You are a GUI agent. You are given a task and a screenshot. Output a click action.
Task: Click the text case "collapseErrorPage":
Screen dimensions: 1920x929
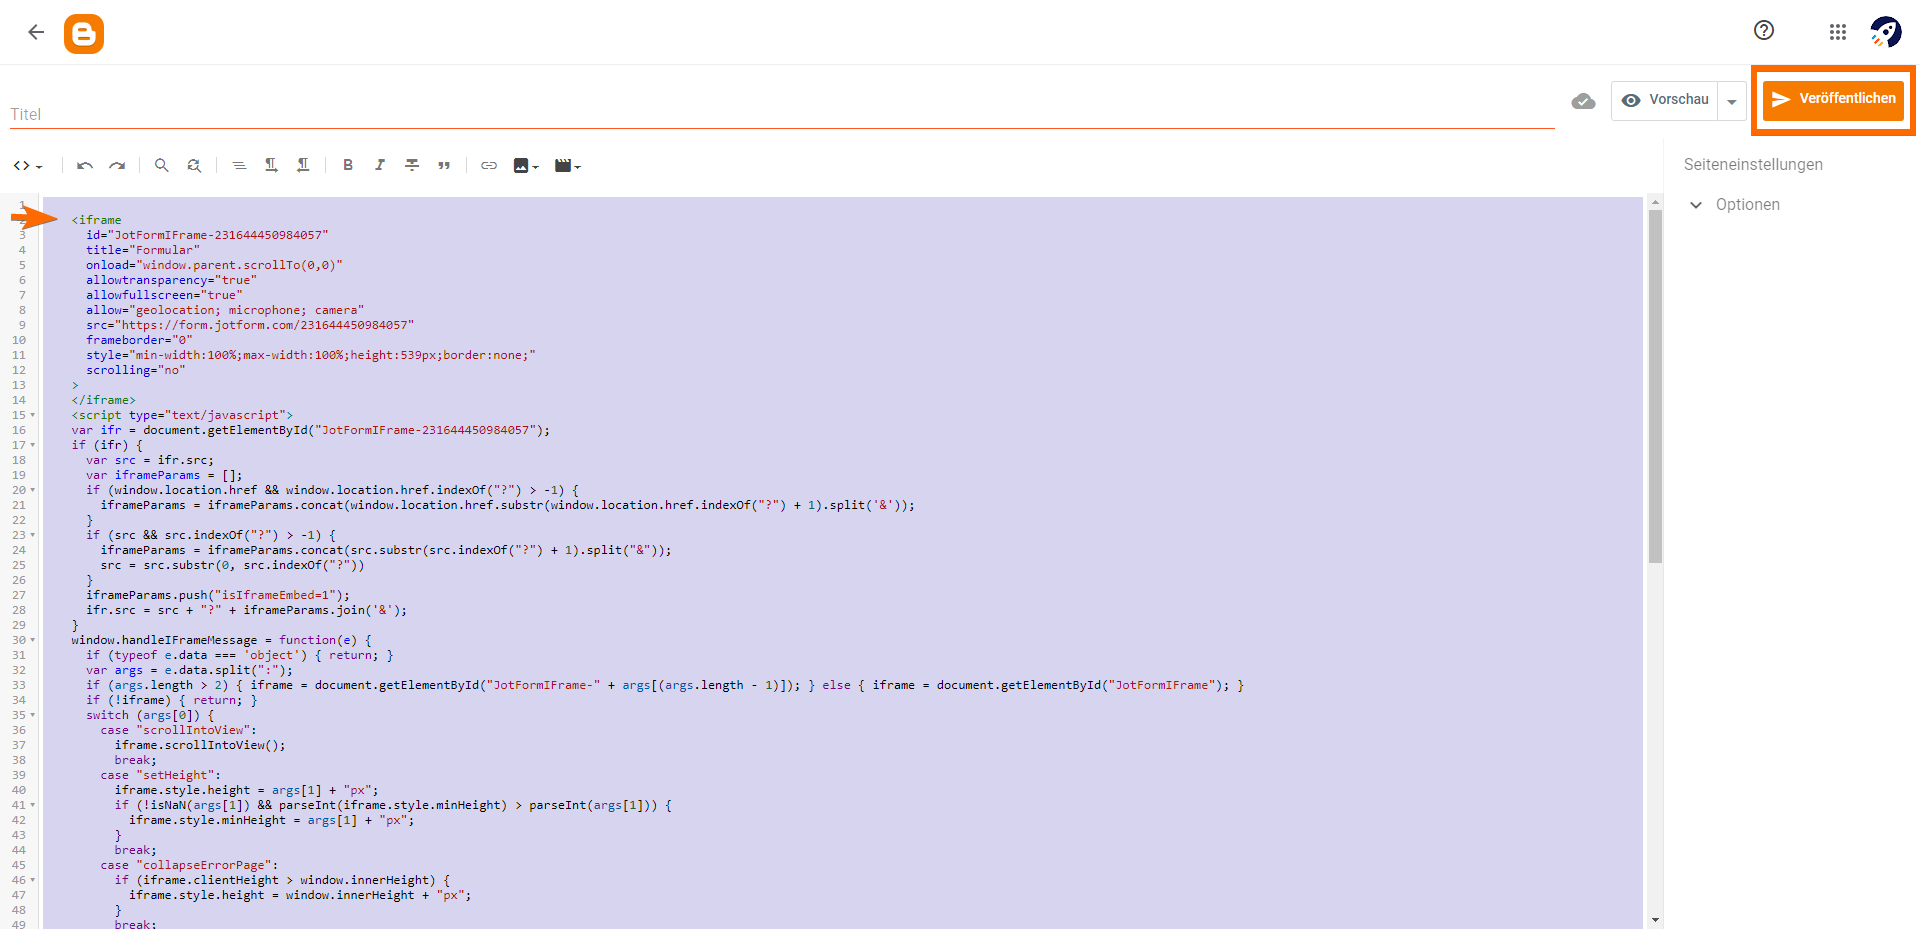[x=189, y=865]
